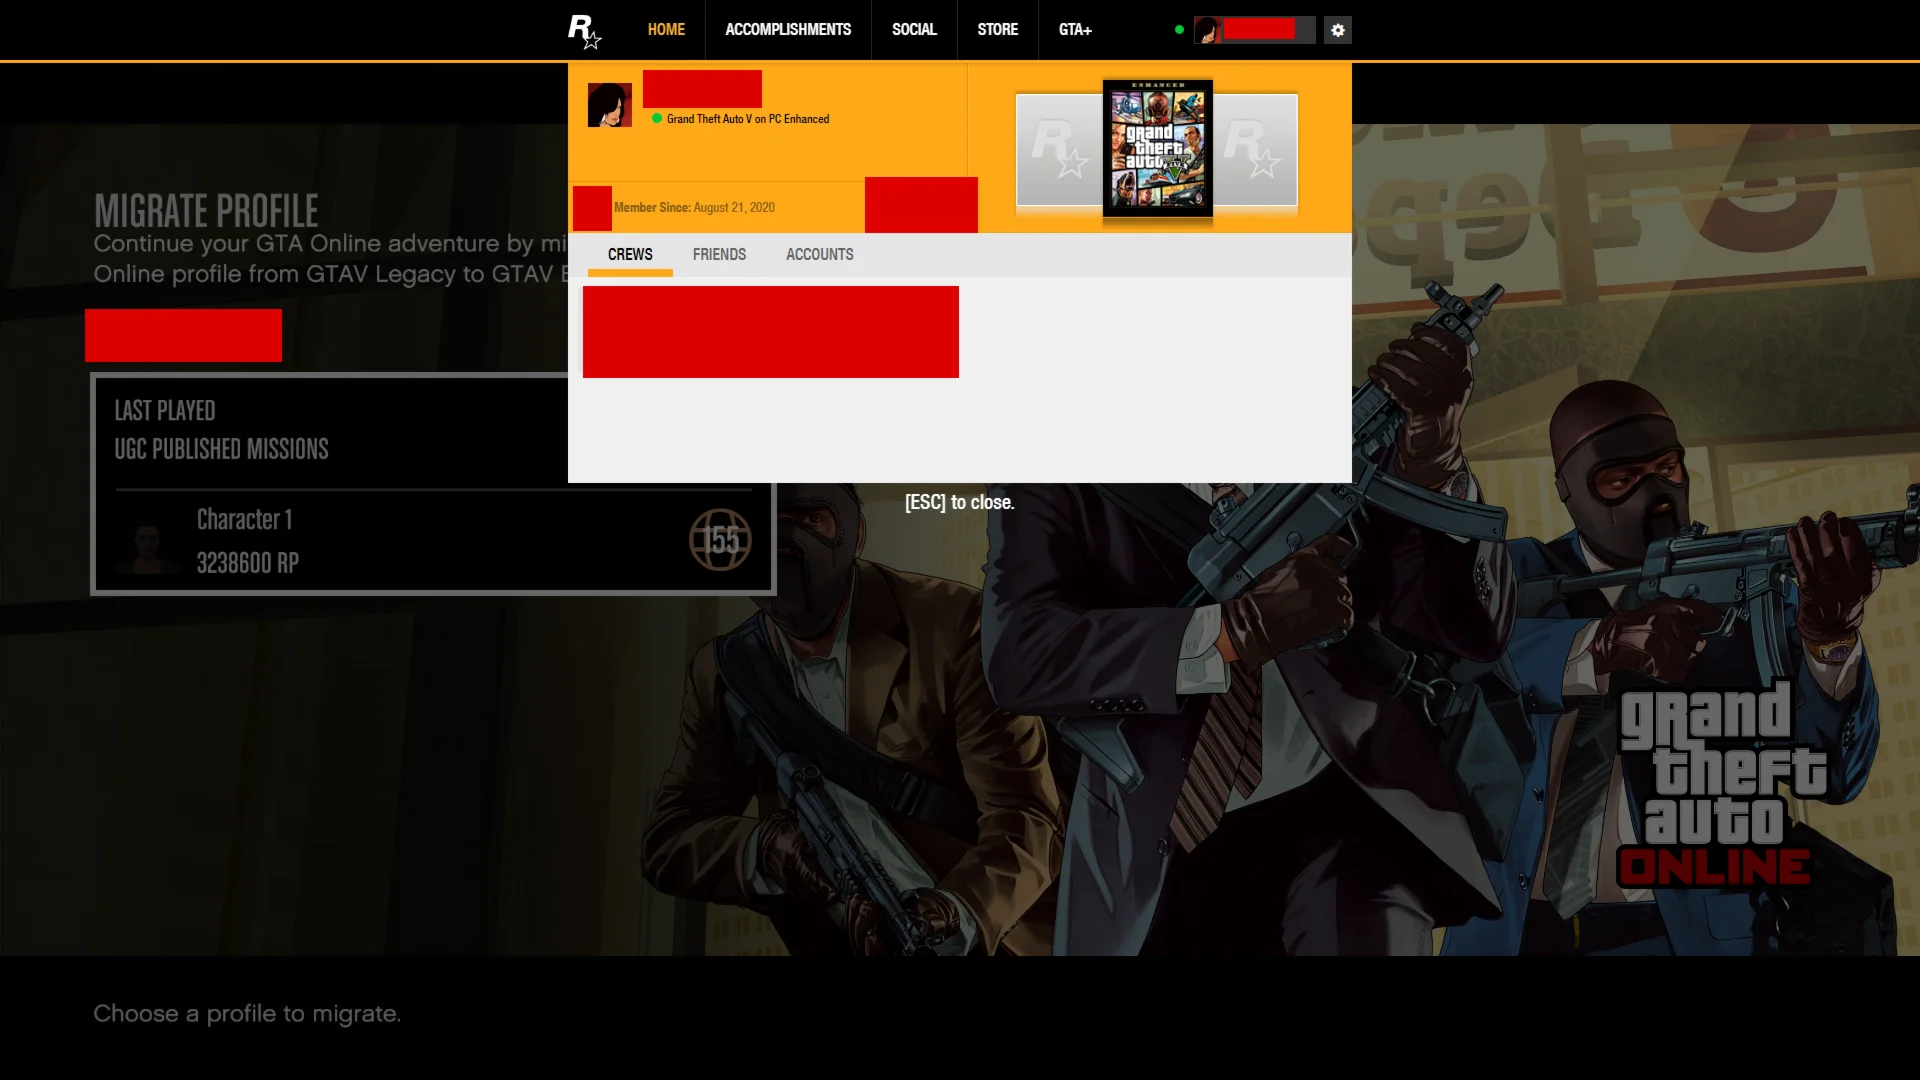Click Grand Theft Auto V status text
Image resolution: width=1920 pixels, height=1080 pixels.
click(x=747, y=119)
